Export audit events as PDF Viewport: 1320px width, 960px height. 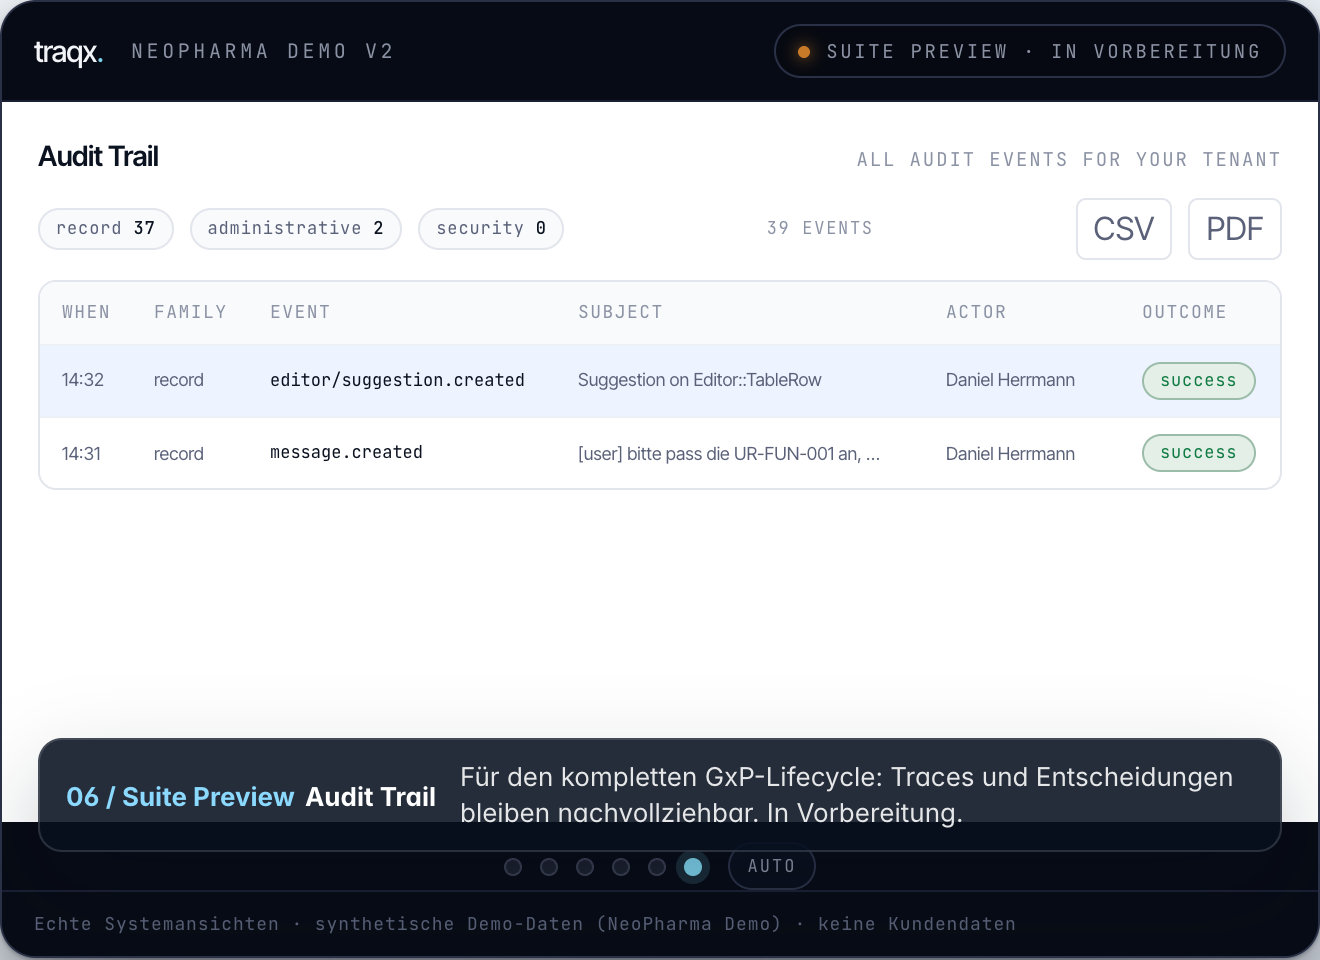click(x=1235, y=229)
